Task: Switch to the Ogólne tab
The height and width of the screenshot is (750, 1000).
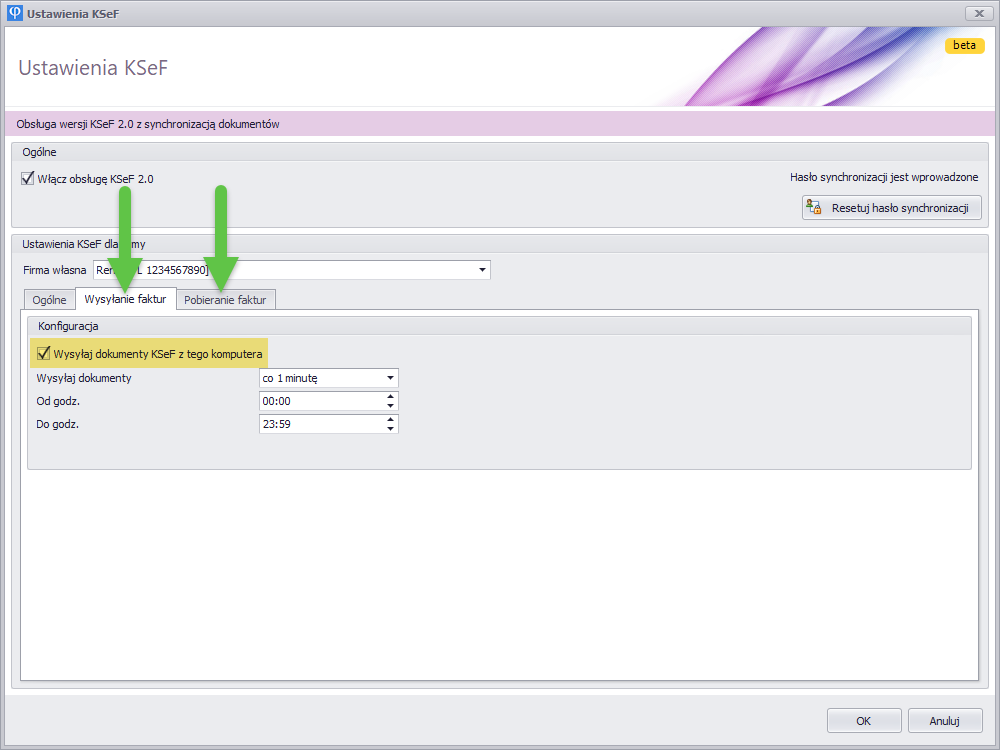Action: 49,300
